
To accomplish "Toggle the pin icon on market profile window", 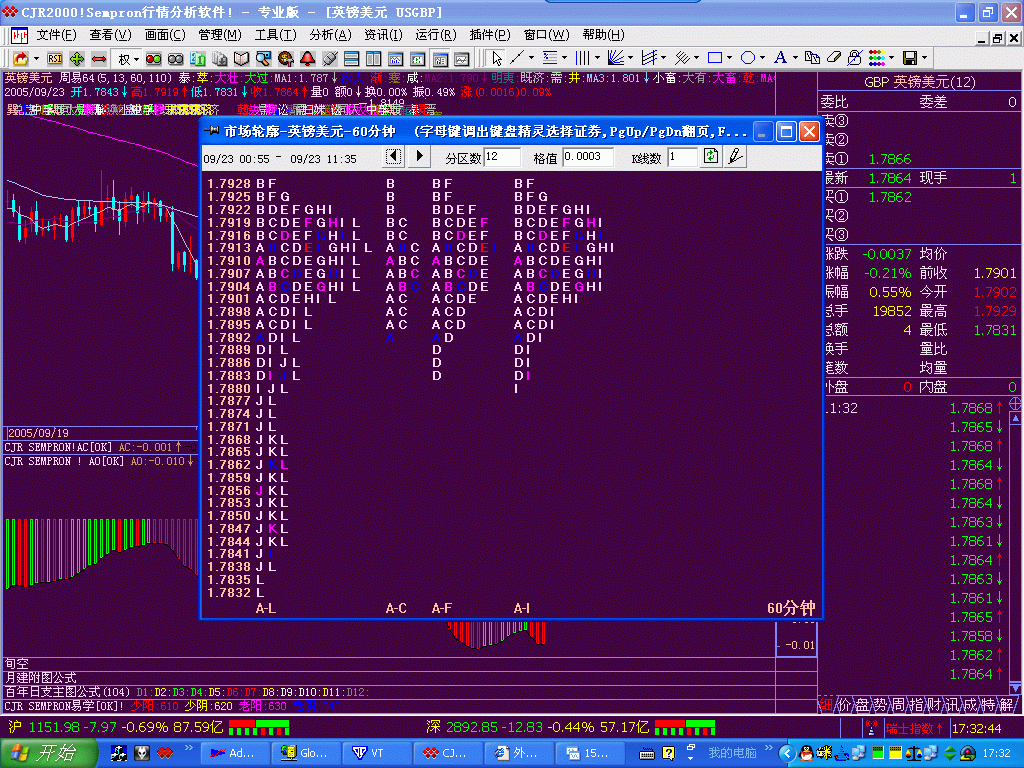I will coord(211,131).
